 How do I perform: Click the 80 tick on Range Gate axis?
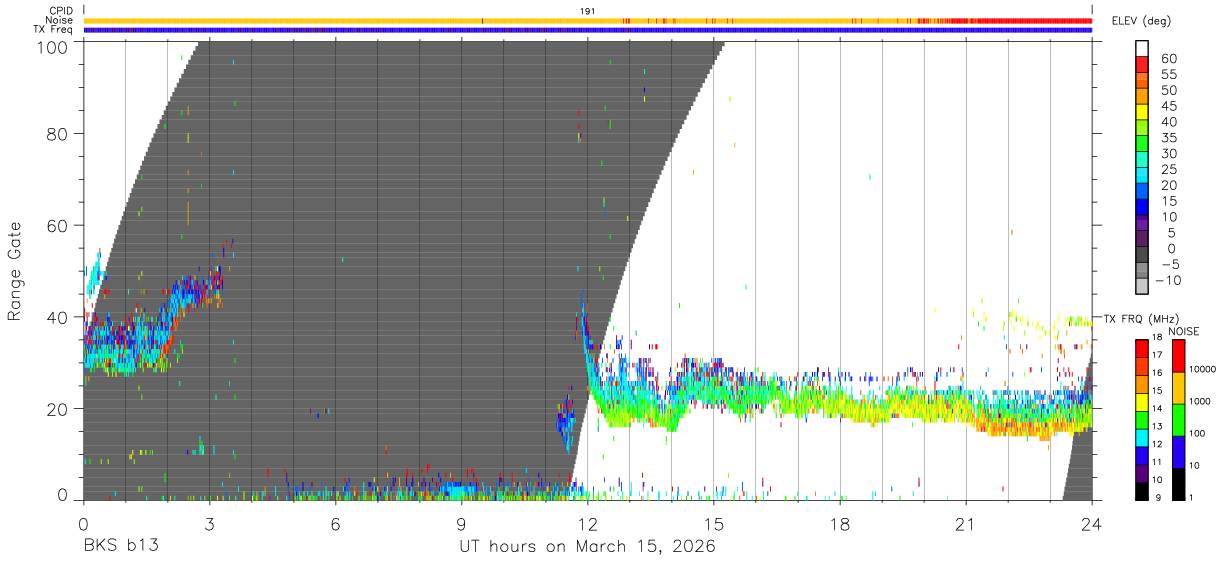[x=58, y=134]
